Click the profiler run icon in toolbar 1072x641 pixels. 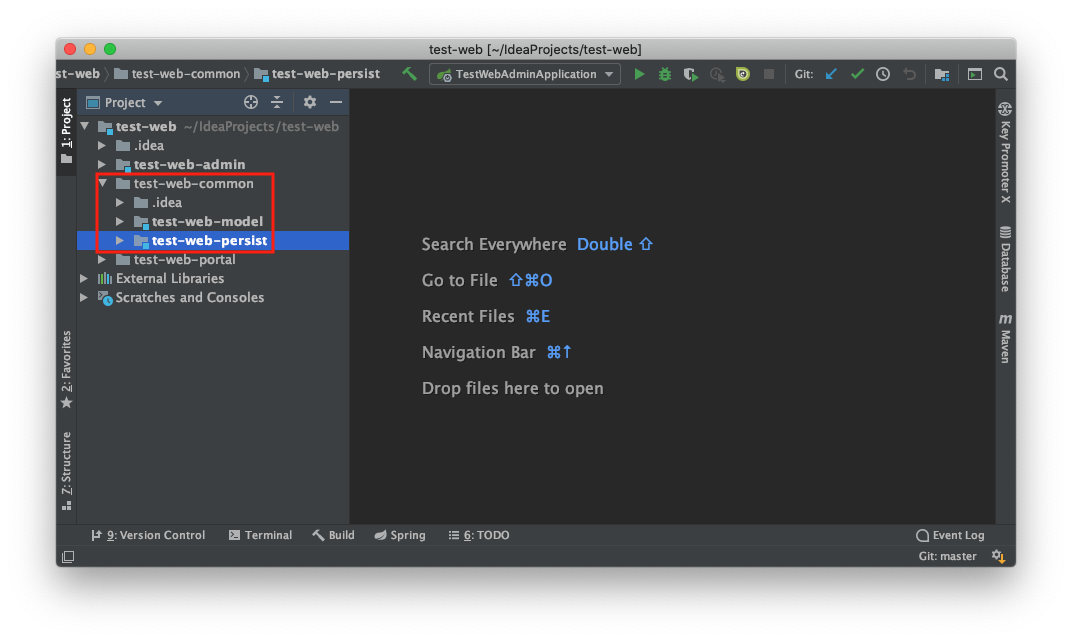click(x=716, y=74)
